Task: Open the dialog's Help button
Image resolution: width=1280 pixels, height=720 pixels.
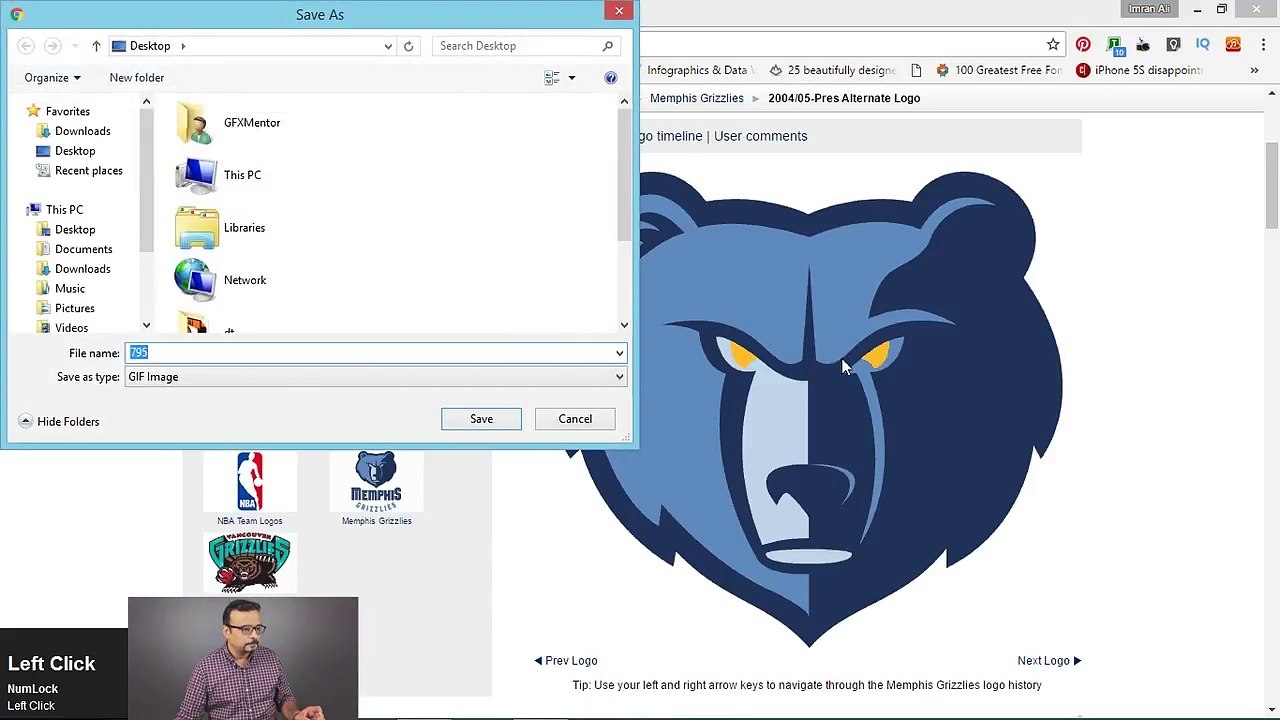Action: click(611, 78)
